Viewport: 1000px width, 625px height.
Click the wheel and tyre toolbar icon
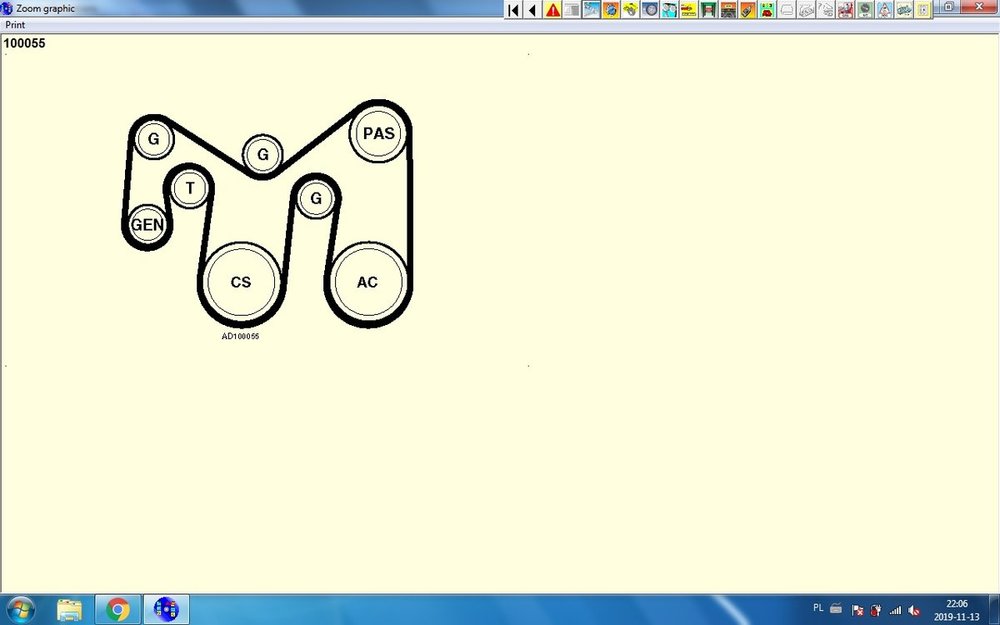coord(650,10)
